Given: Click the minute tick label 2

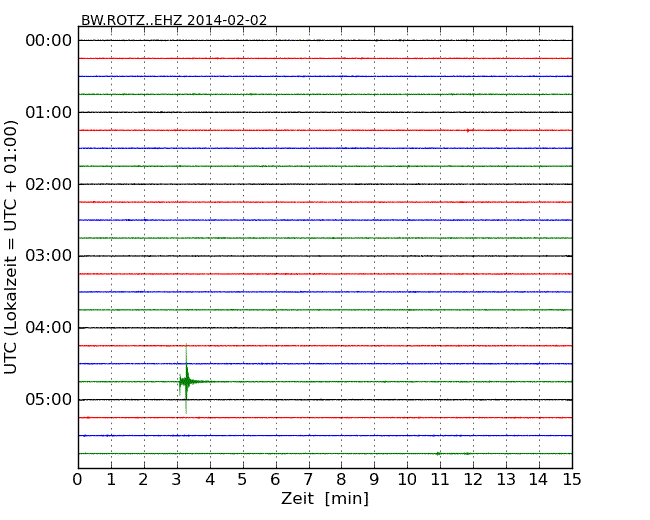Looking at the screenshot, I should pyautogui.click(x=143, y=480).
